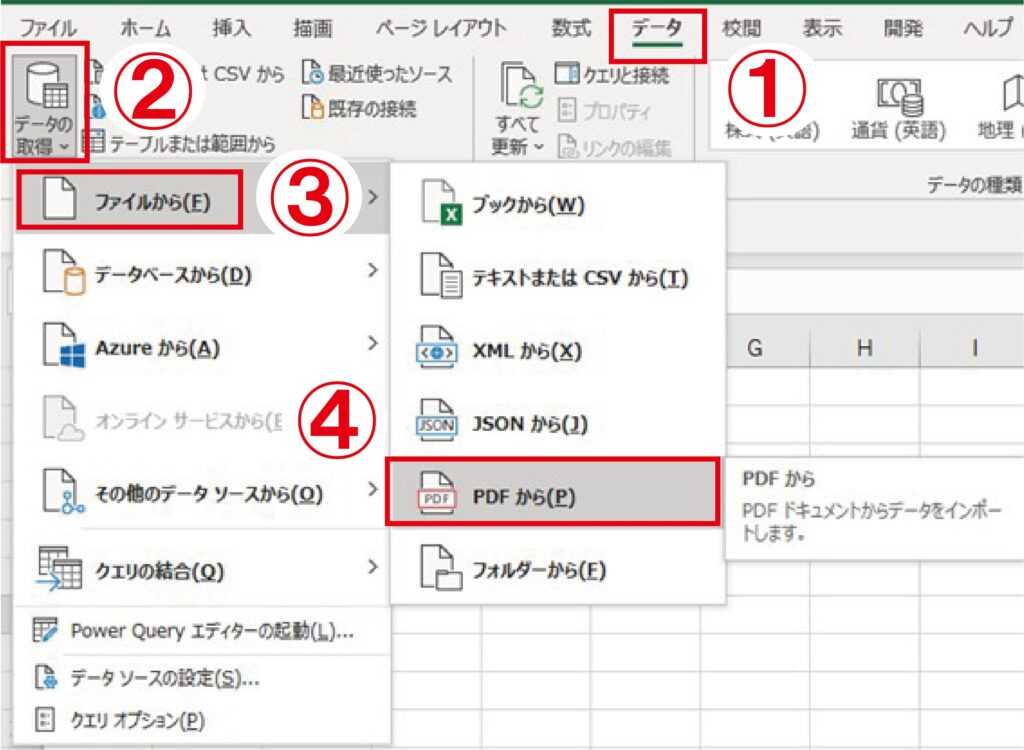Viewport: 1024px width, 750px height.
Task: Launch Power Query エディターの起動(L)
Action: click(x=201, y=630)
